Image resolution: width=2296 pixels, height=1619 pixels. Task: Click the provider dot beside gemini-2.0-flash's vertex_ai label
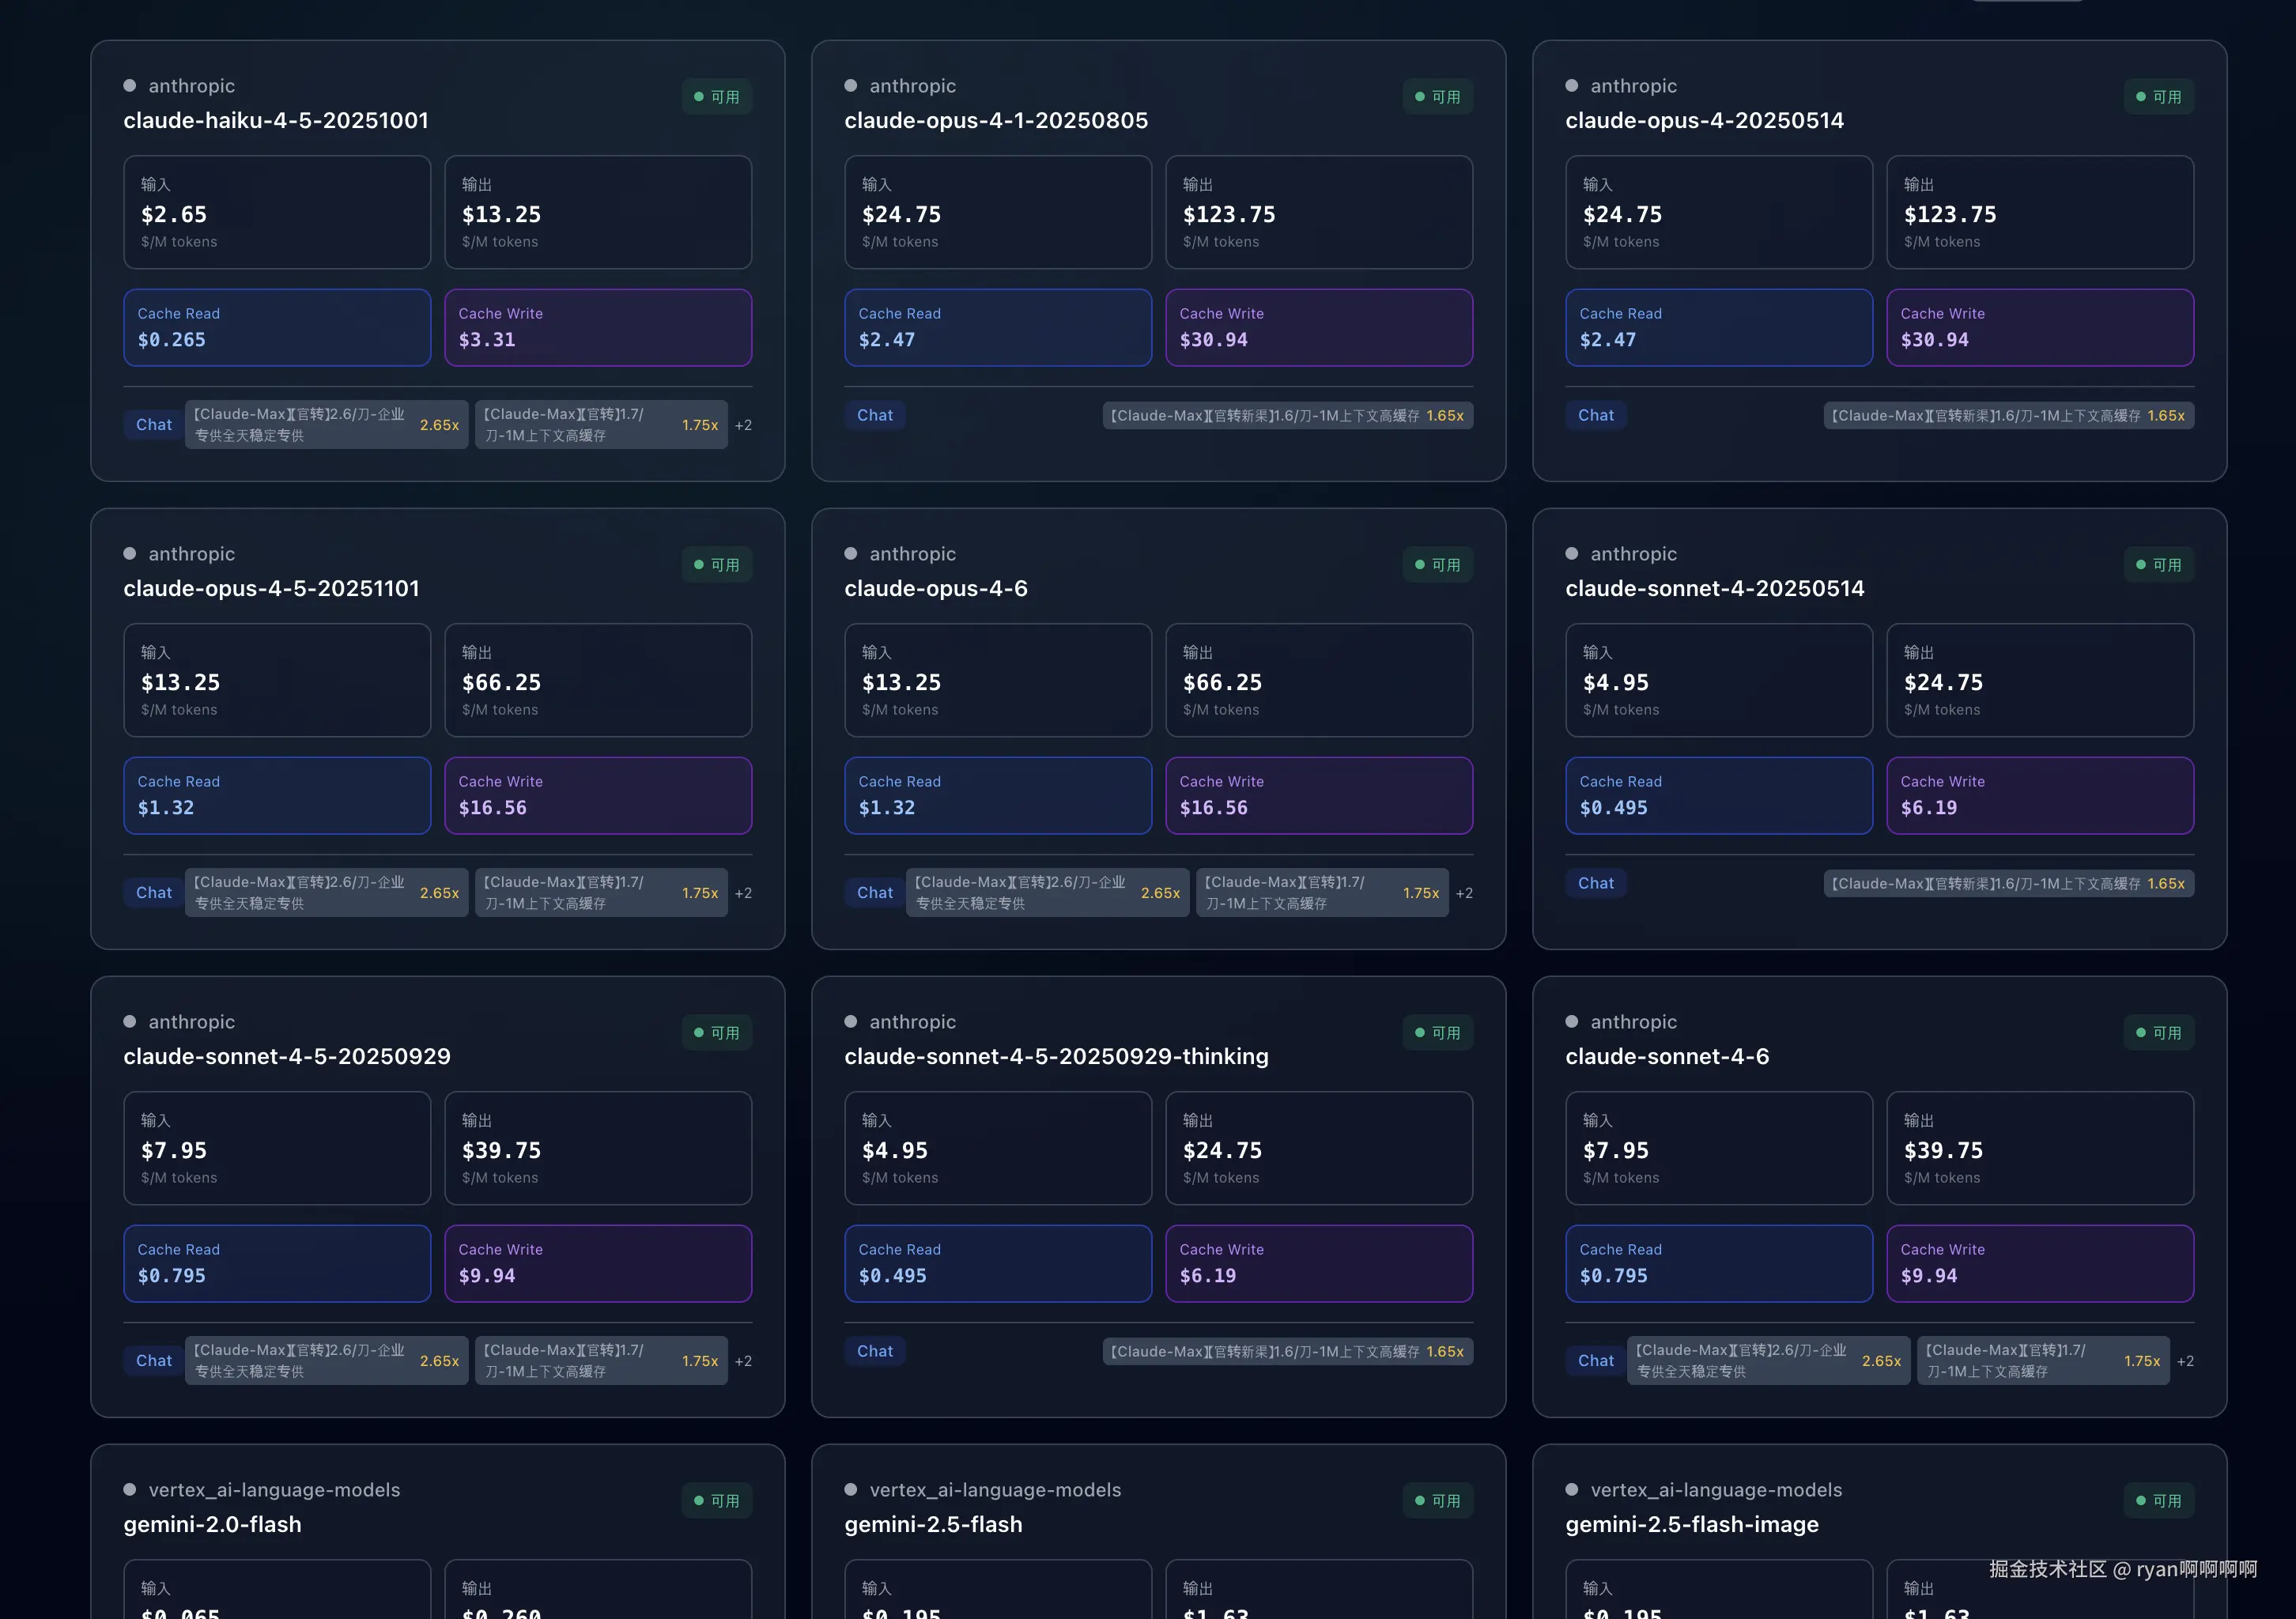tap(130, 1490)
